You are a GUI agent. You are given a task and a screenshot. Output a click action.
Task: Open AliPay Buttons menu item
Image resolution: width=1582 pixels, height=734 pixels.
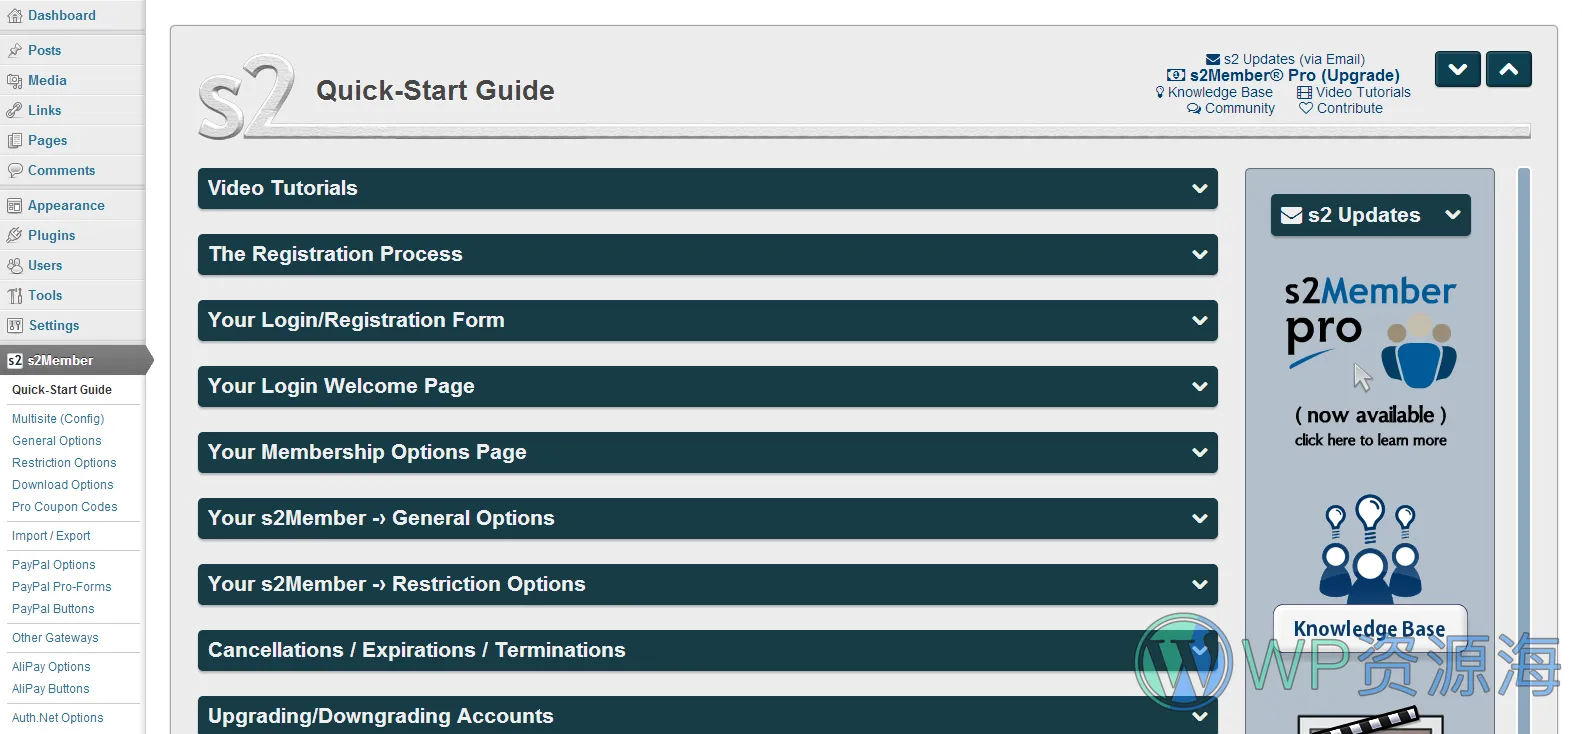coord(51,689)
